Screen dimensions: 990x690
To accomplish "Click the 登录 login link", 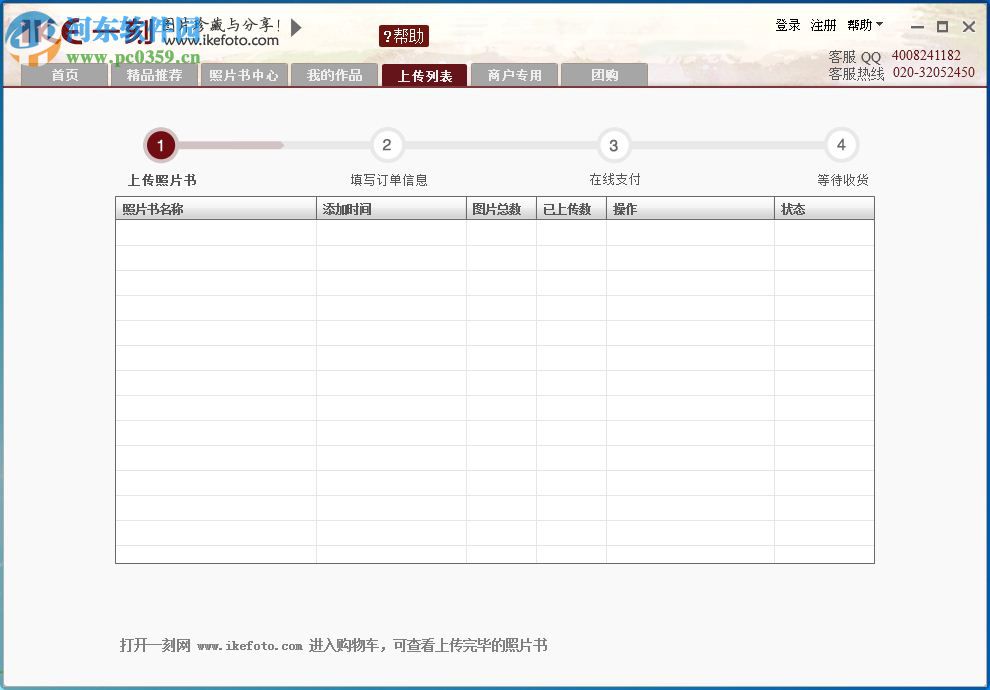I will (789, 25).
